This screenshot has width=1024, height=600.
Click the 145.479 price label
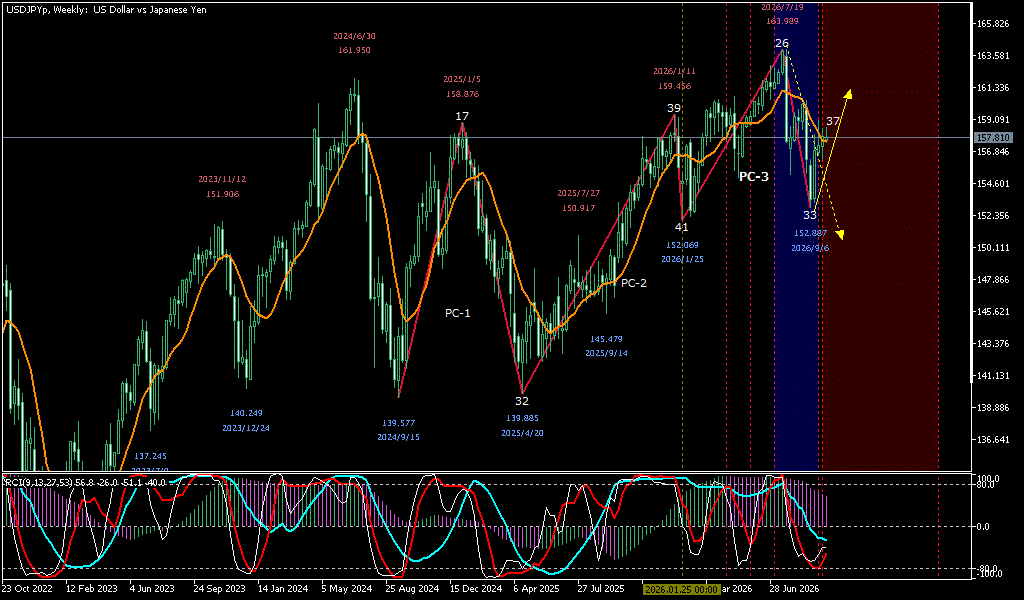click(606, 339)
